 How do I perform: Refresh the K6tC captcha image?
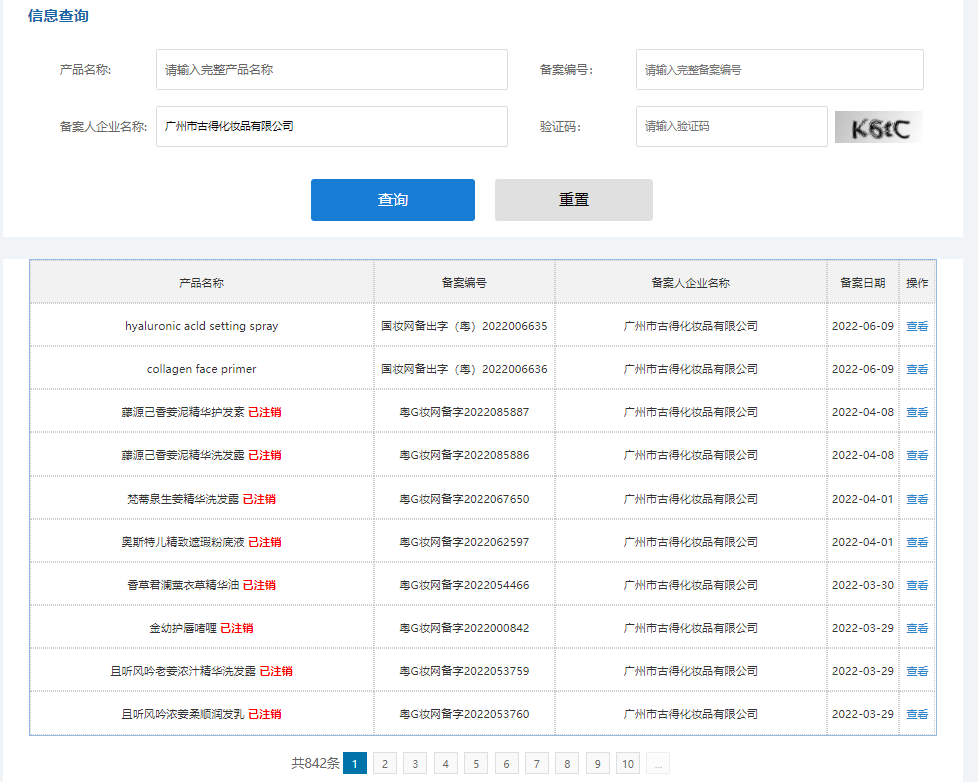(x=878, y=127)
